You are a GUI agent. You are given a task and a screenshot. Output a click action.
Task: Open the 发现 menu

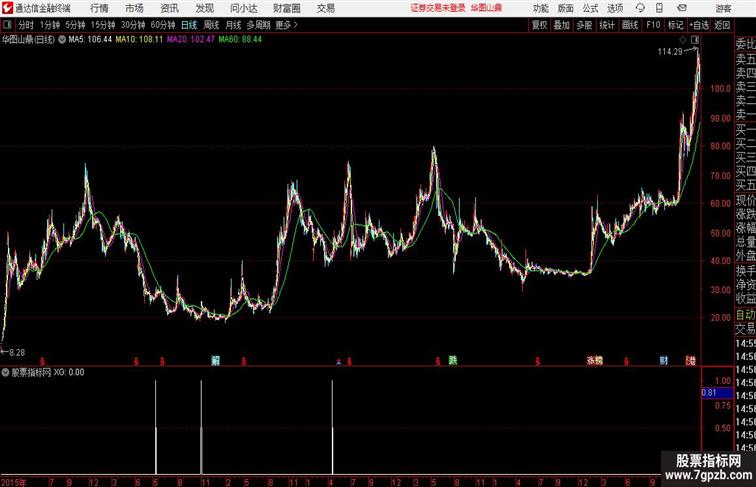(x=204, y=8)
